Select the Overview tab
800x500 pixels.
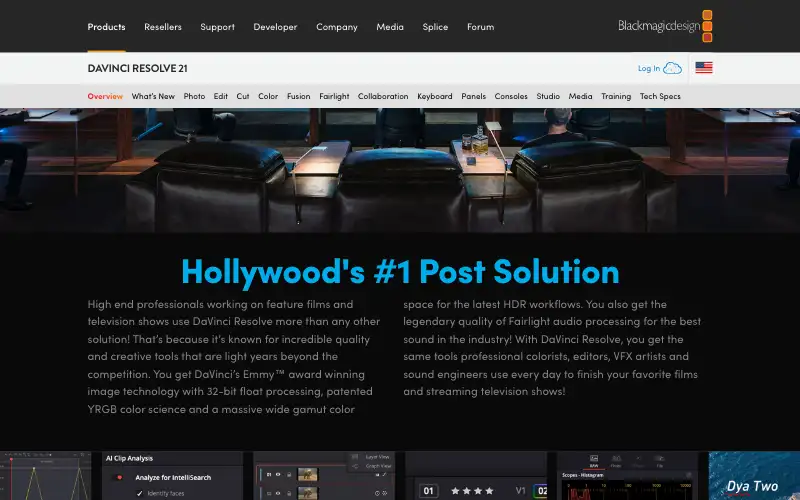(x=105, y=96)
